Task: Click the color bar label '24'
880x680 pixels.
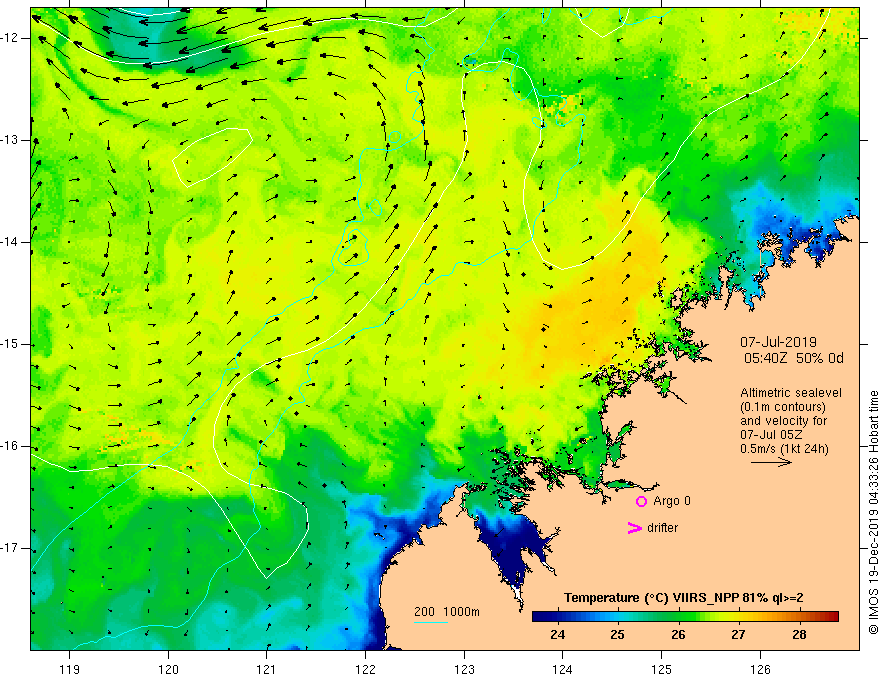Action: (x=557, y=635)
